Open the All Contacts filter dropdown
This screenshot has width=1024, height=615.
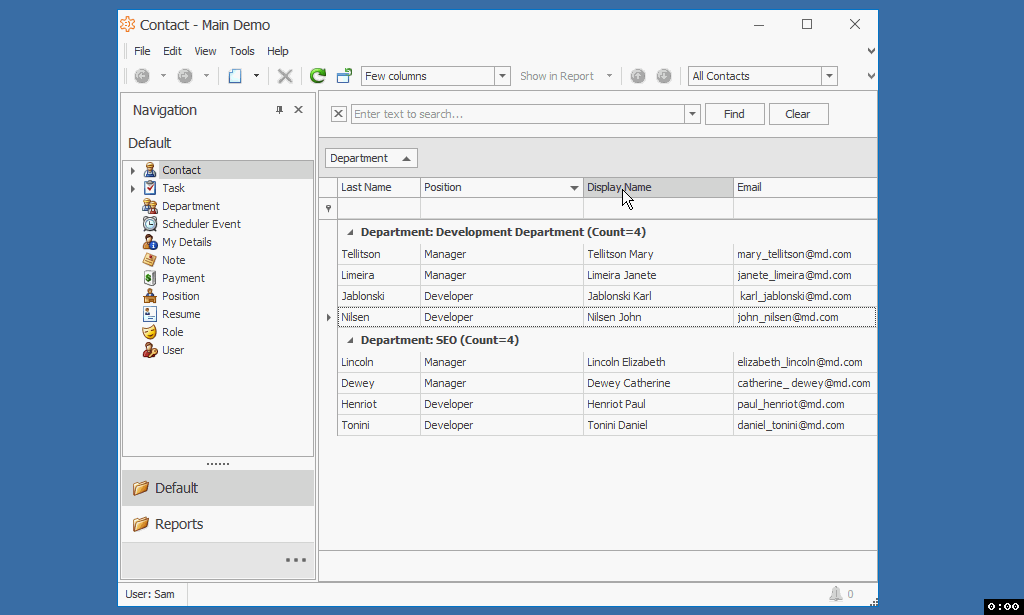tap(829, 76)
